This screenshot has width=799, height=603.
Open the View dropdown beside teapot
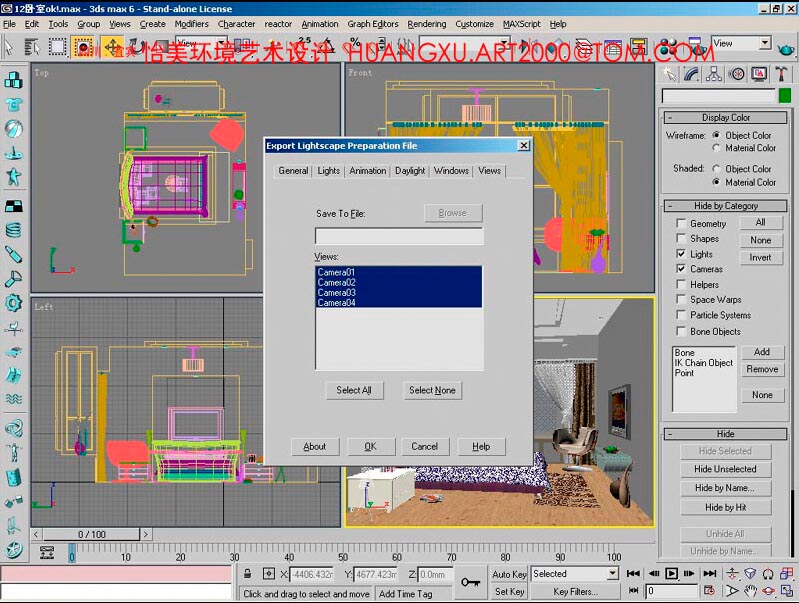click(742, 43)
